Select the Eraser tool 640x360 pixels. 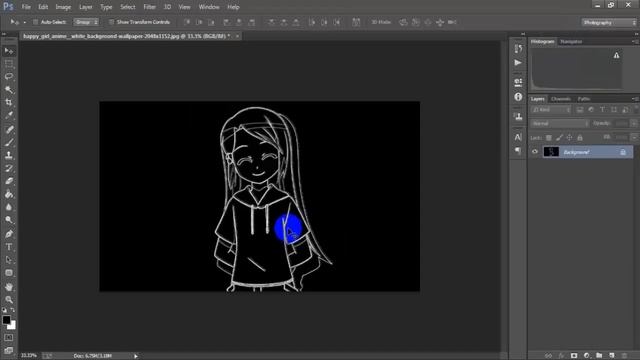point(9,181)
